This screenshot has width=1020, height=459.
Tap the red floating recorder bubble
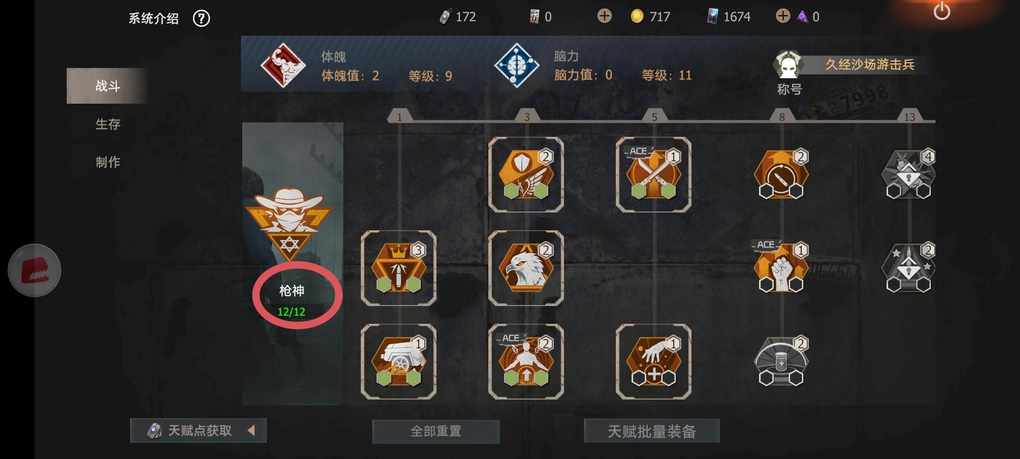pyautogui.click(x=35, y=270)
